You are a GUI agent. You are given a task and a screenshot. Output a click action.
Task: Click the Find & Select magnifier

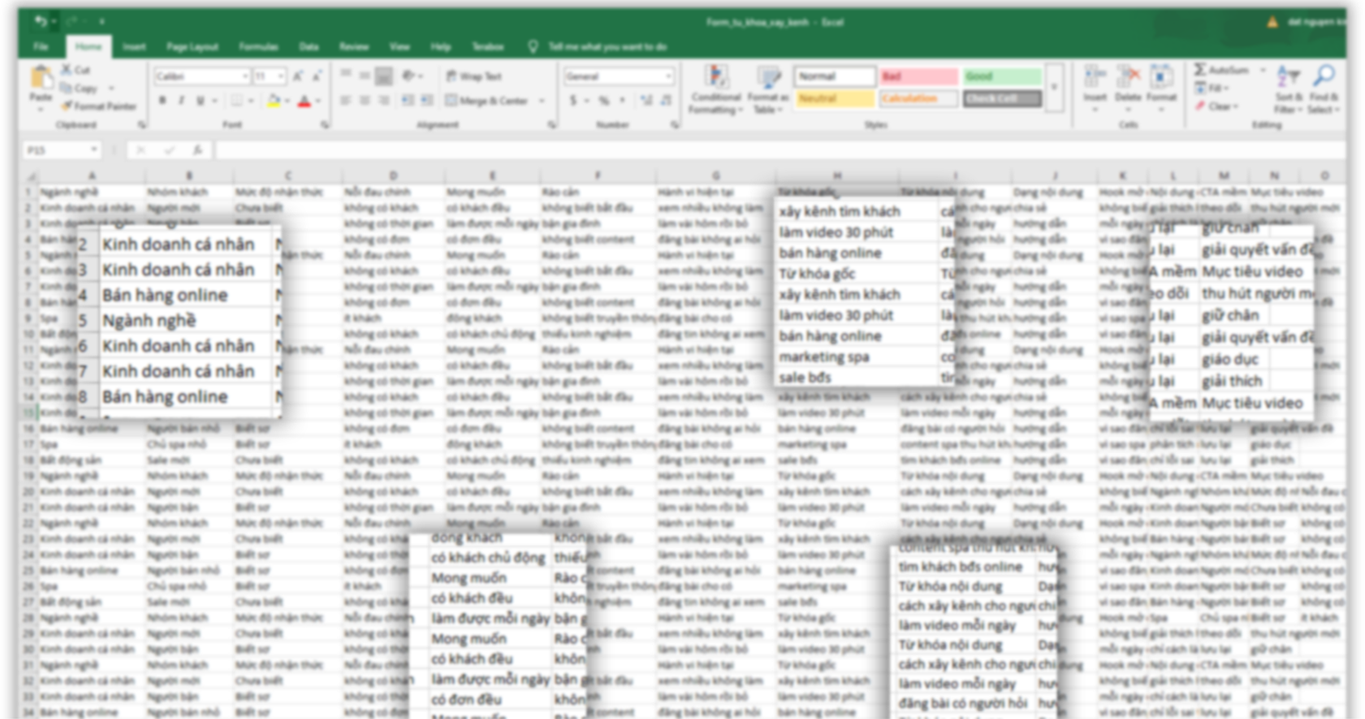[x=1324, y=82]
